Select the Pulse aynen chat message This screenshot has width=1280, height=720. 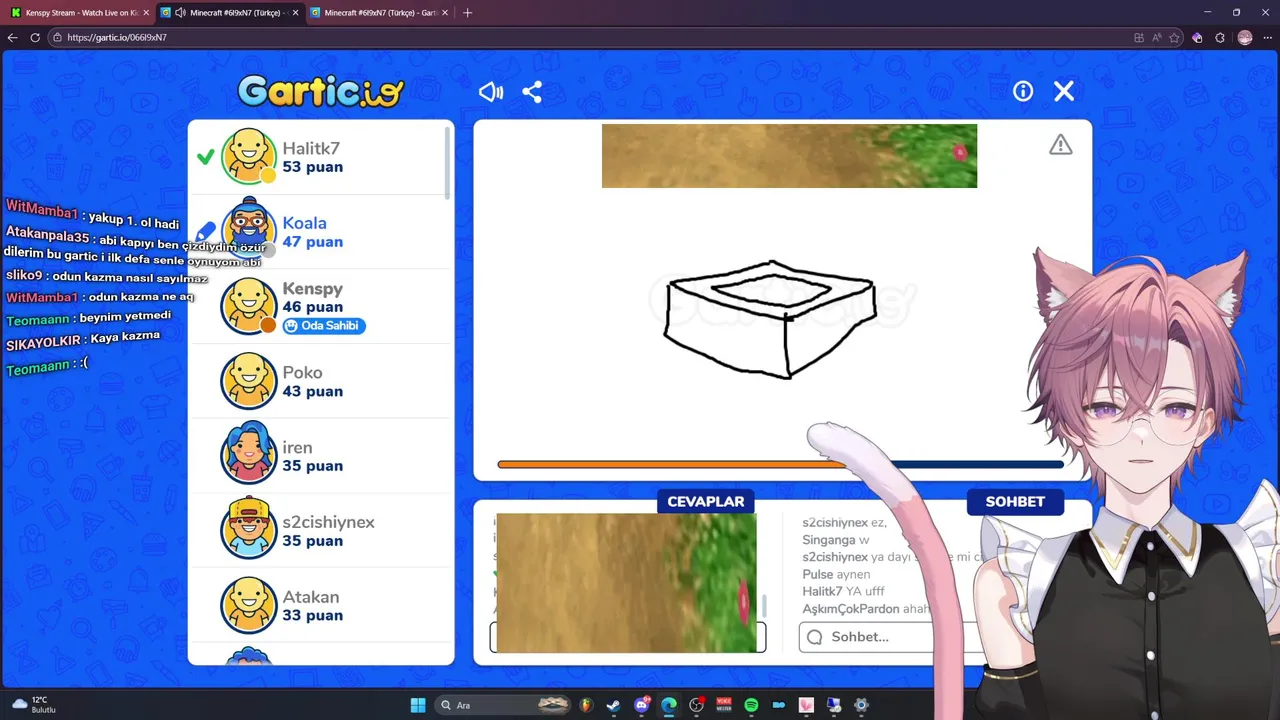[x=836, y=574]
